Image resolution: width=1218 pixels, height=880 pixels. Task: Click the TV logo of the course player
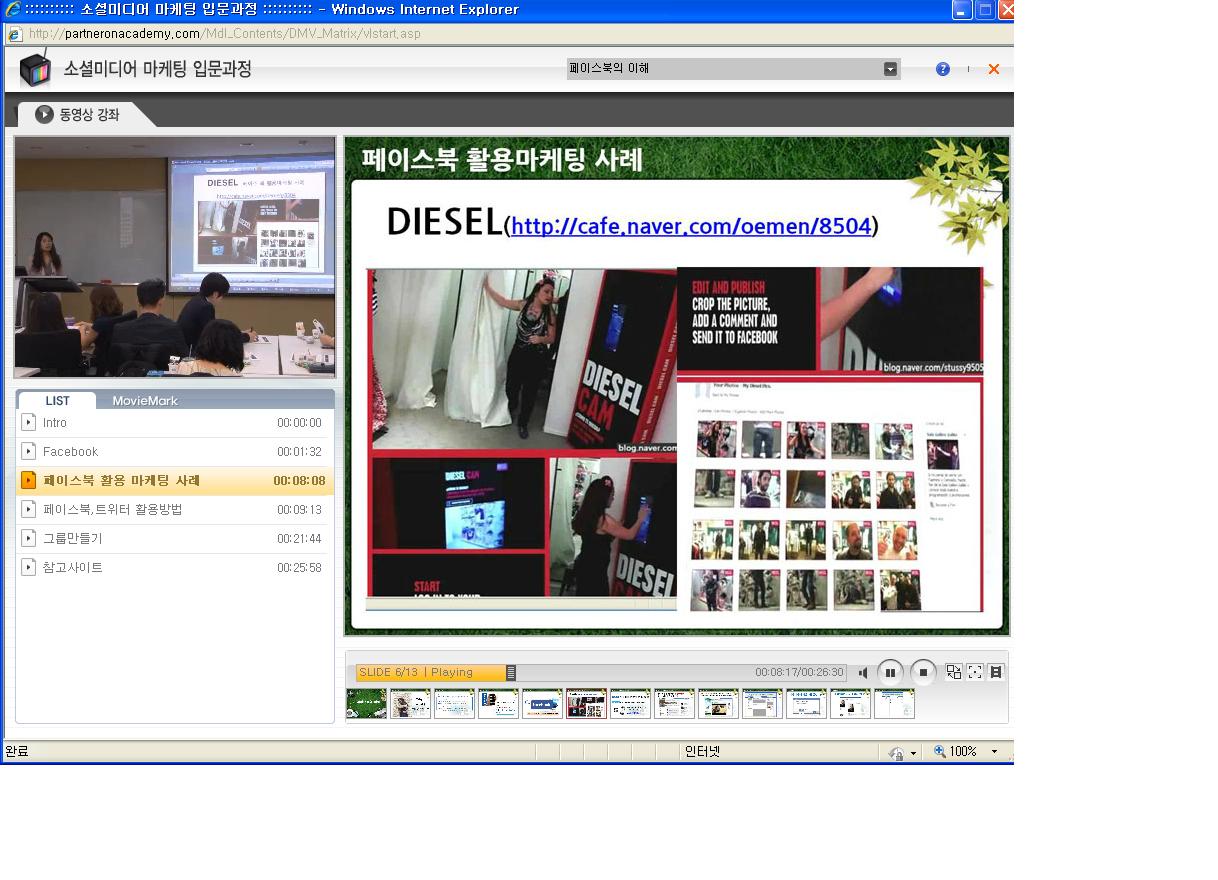click(x=35, y=69)
